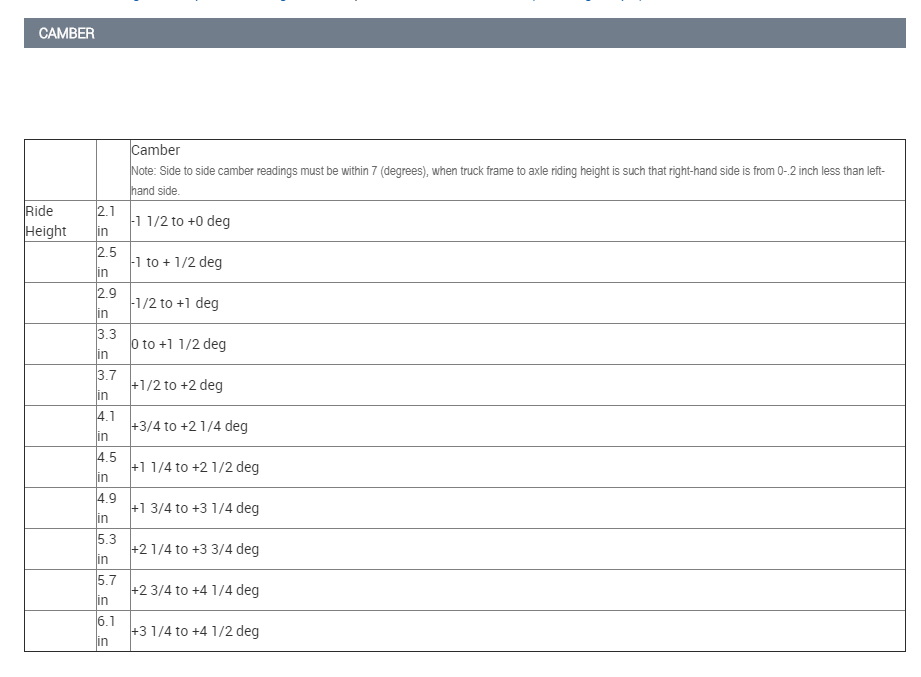Click the Camber column heading text

tap(156, 150)
